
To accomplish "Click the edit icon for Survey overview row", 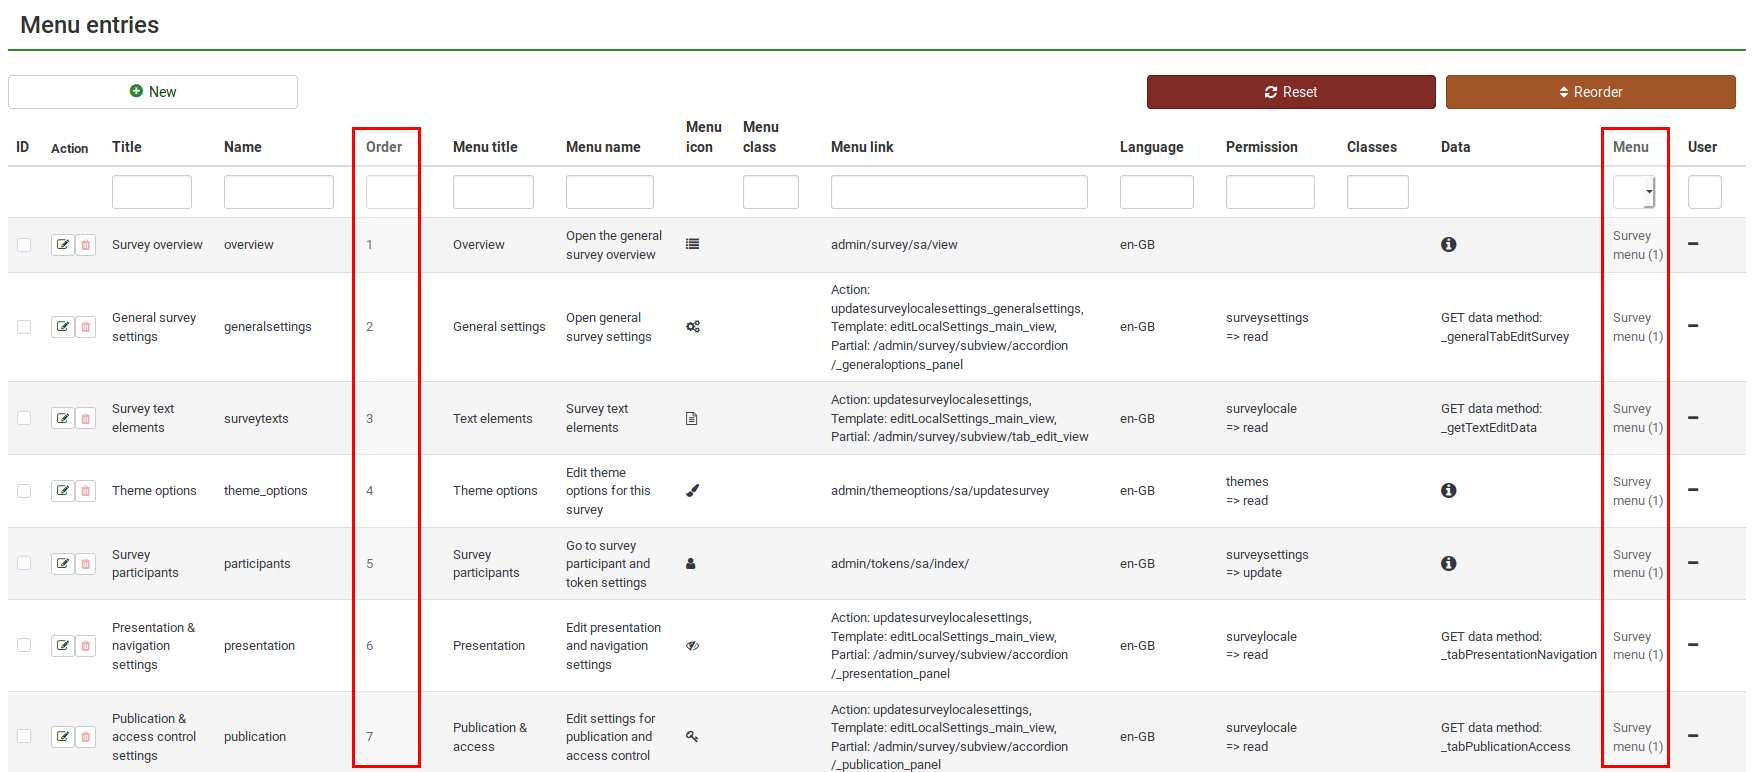I will pyautogui.click(x=63, y=245).
